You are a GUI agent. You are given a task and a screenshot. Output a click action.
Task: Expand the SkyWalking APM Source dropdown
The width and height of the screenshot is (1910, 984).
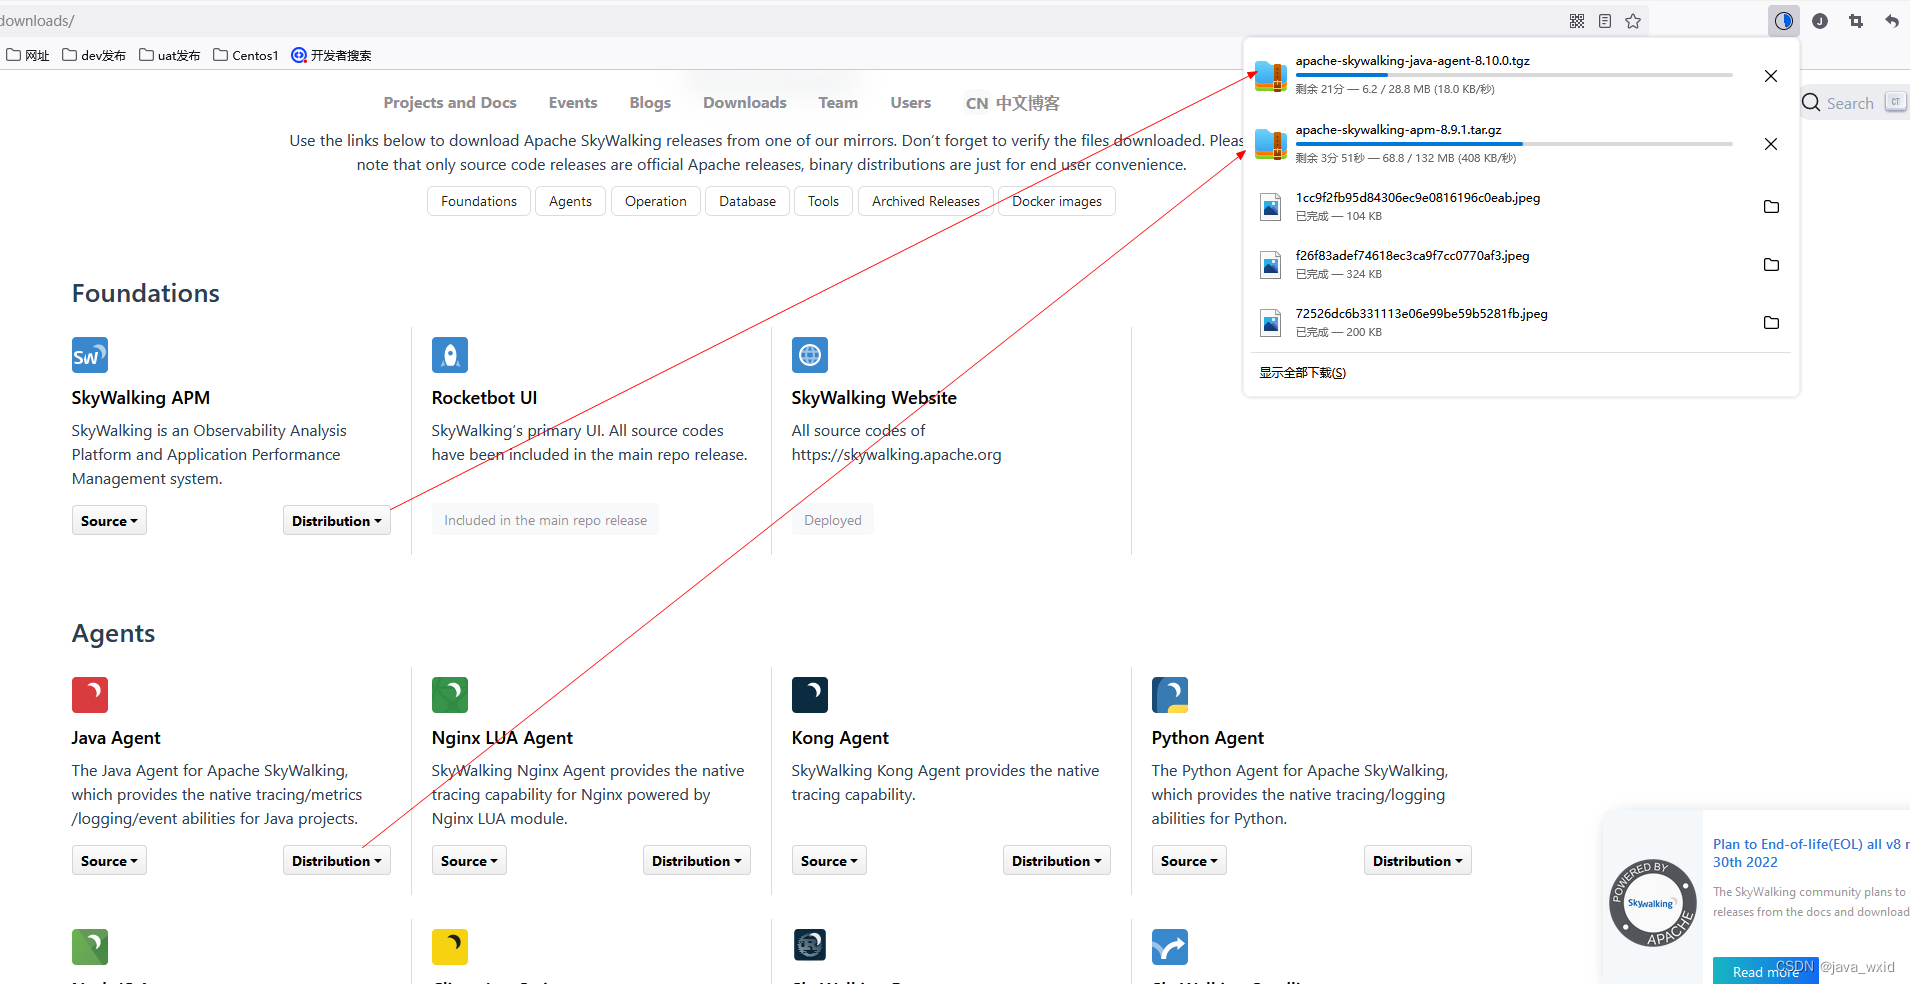[x=109, y=521]
